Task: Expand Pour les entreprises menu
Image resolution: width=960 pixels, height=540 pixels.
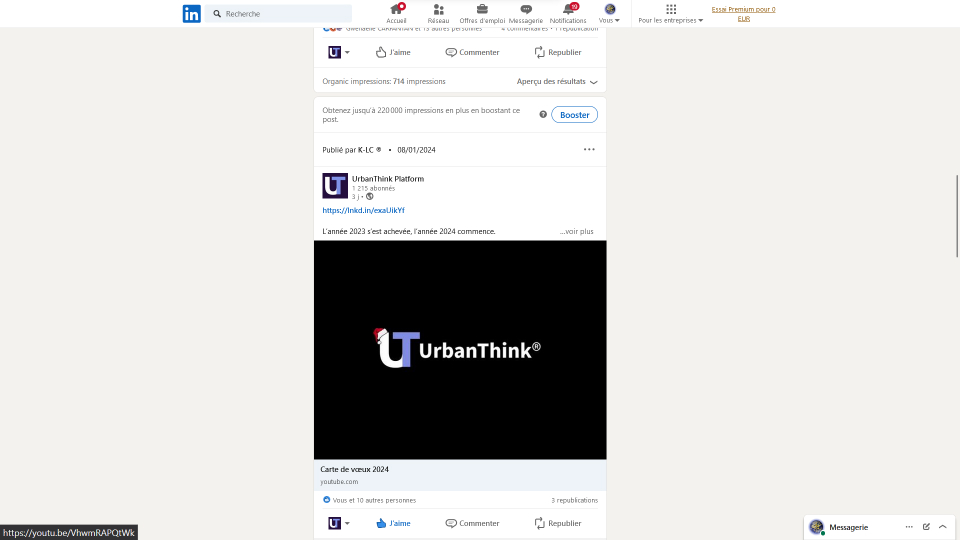Action: [x=670, y=14]
